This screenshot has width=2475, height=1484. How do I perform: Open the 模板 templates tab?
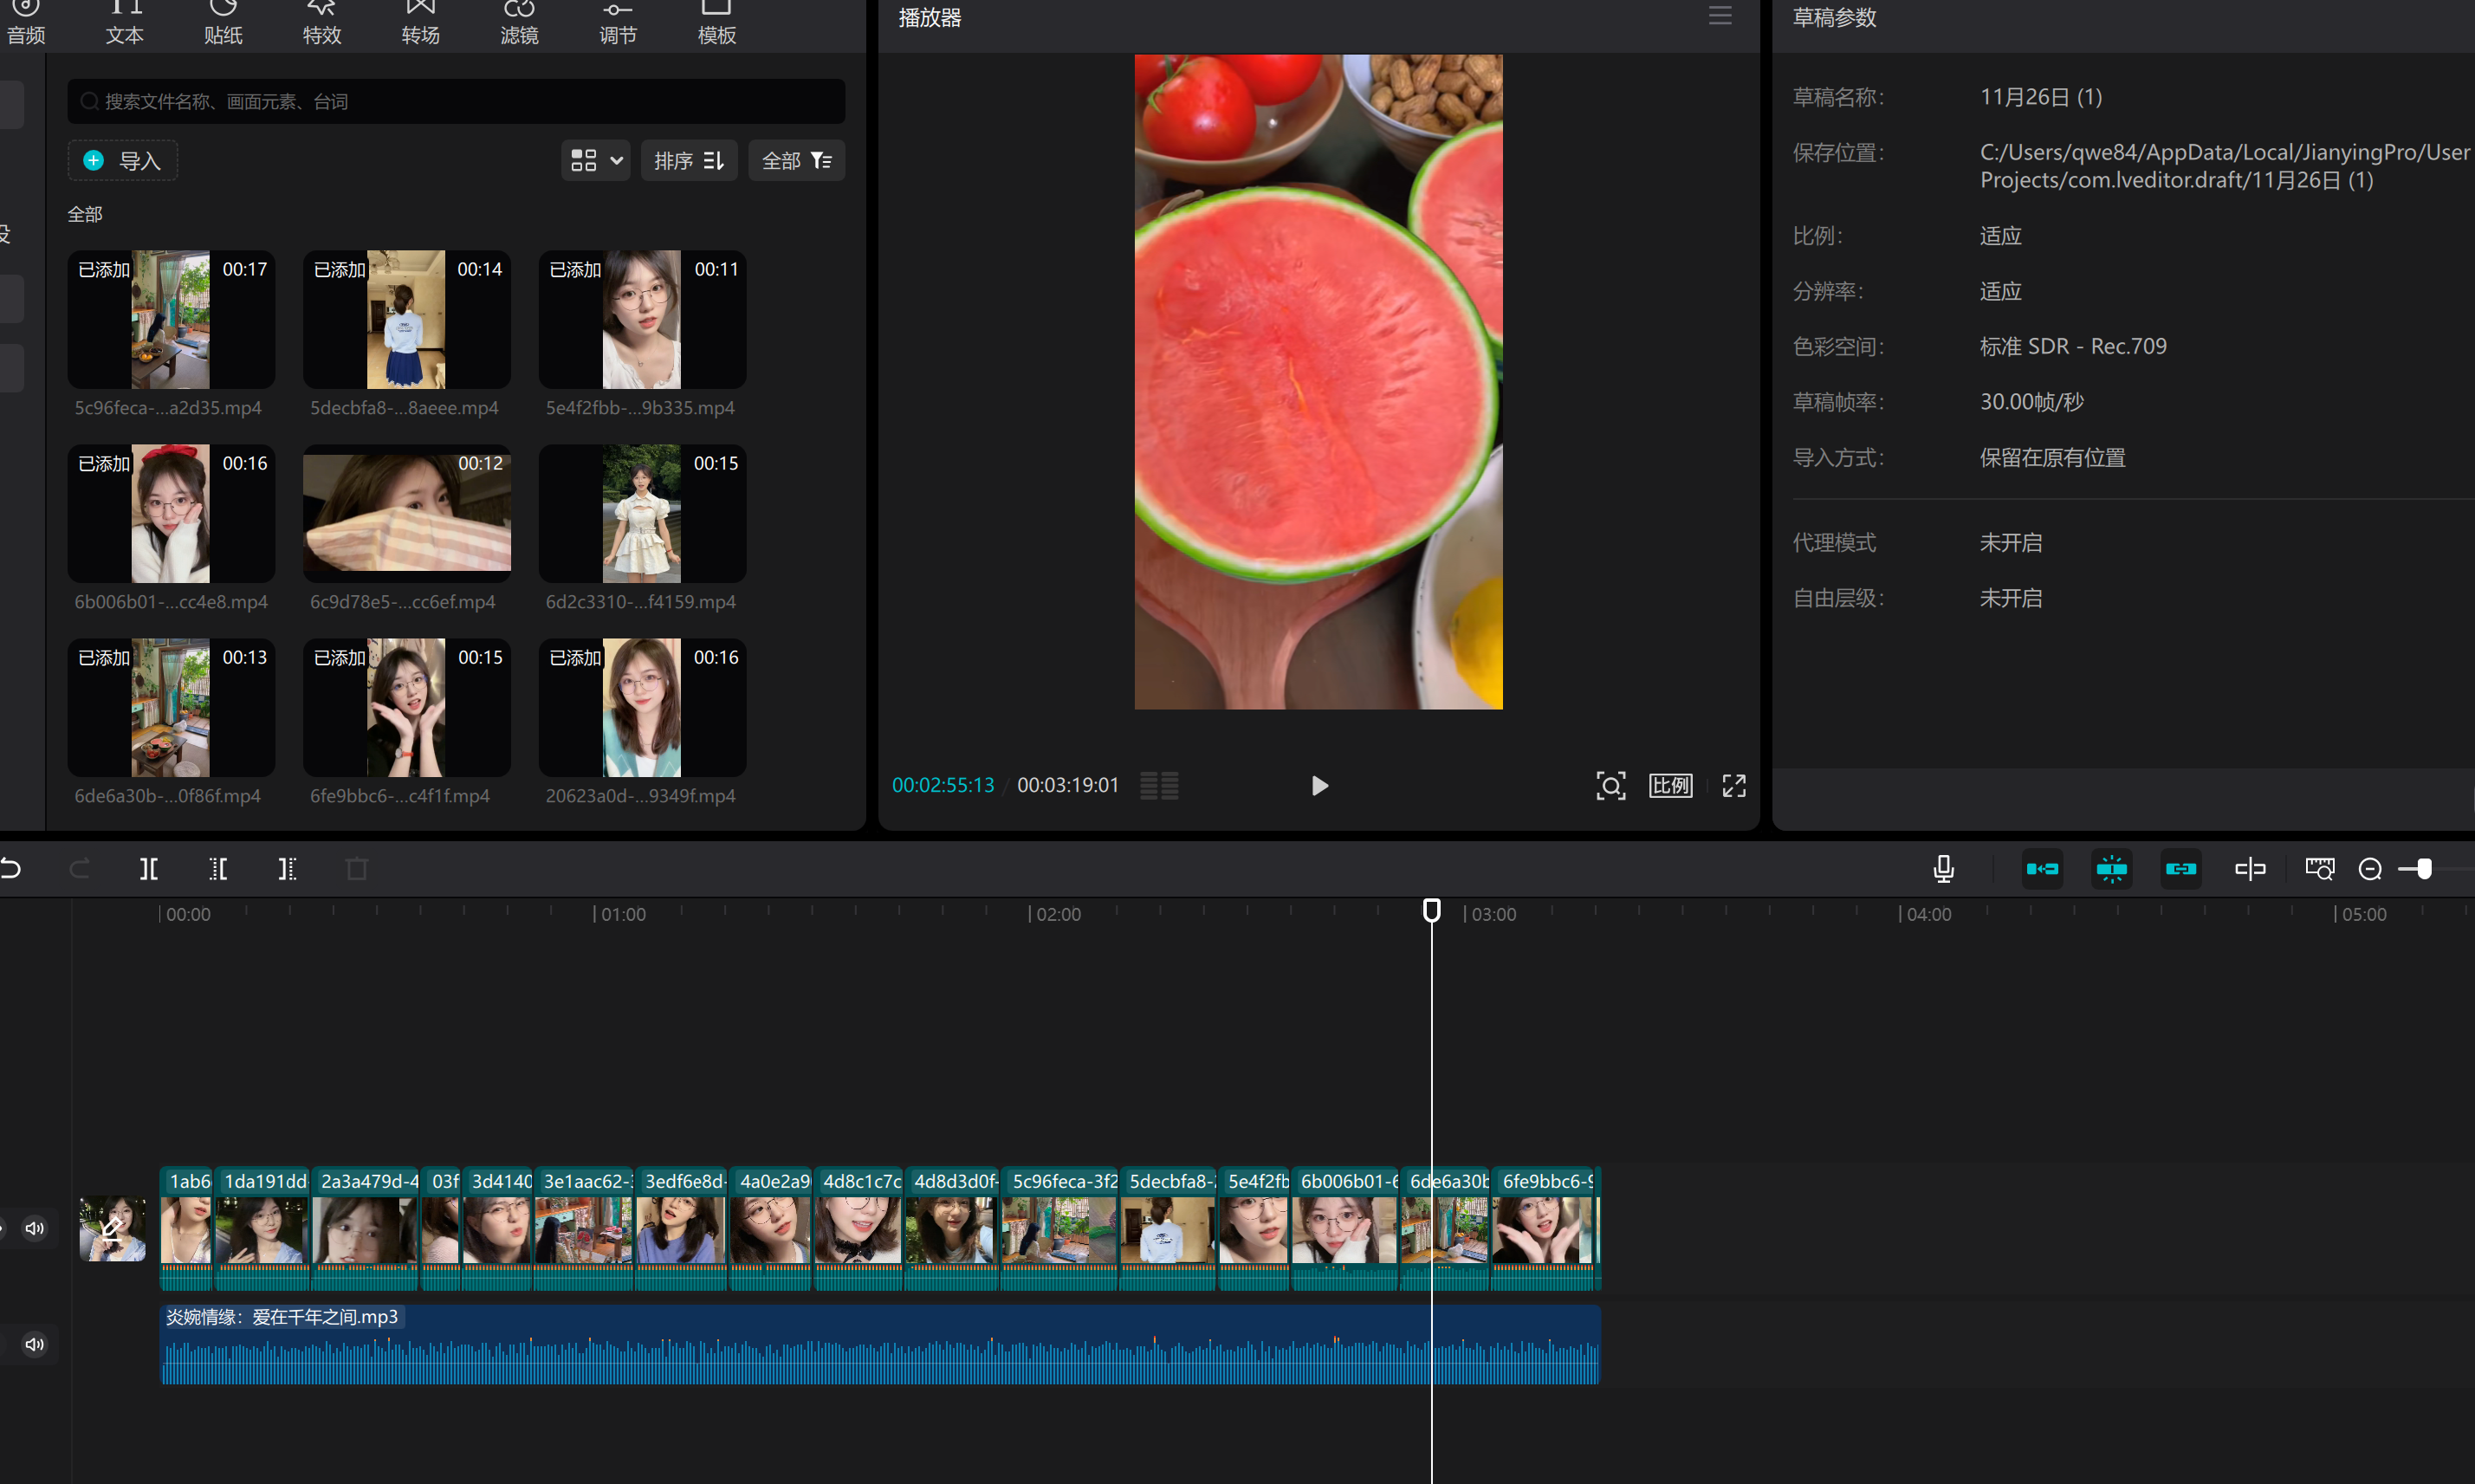pyautogui.click(x=716, y=24)
